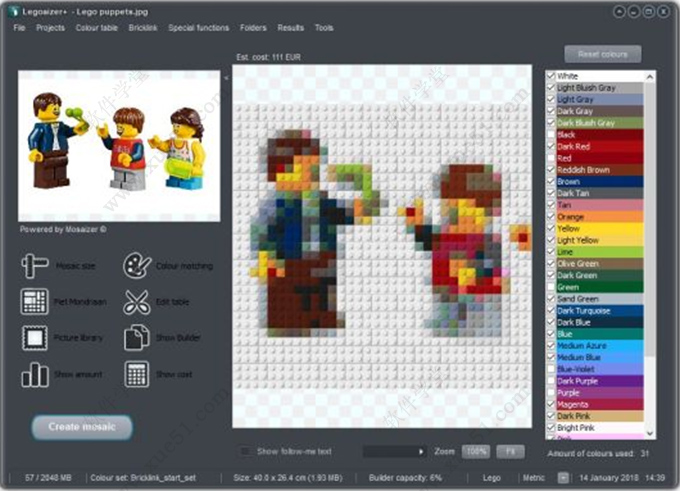Enable the Purple colour checkbox

point(551,392)
